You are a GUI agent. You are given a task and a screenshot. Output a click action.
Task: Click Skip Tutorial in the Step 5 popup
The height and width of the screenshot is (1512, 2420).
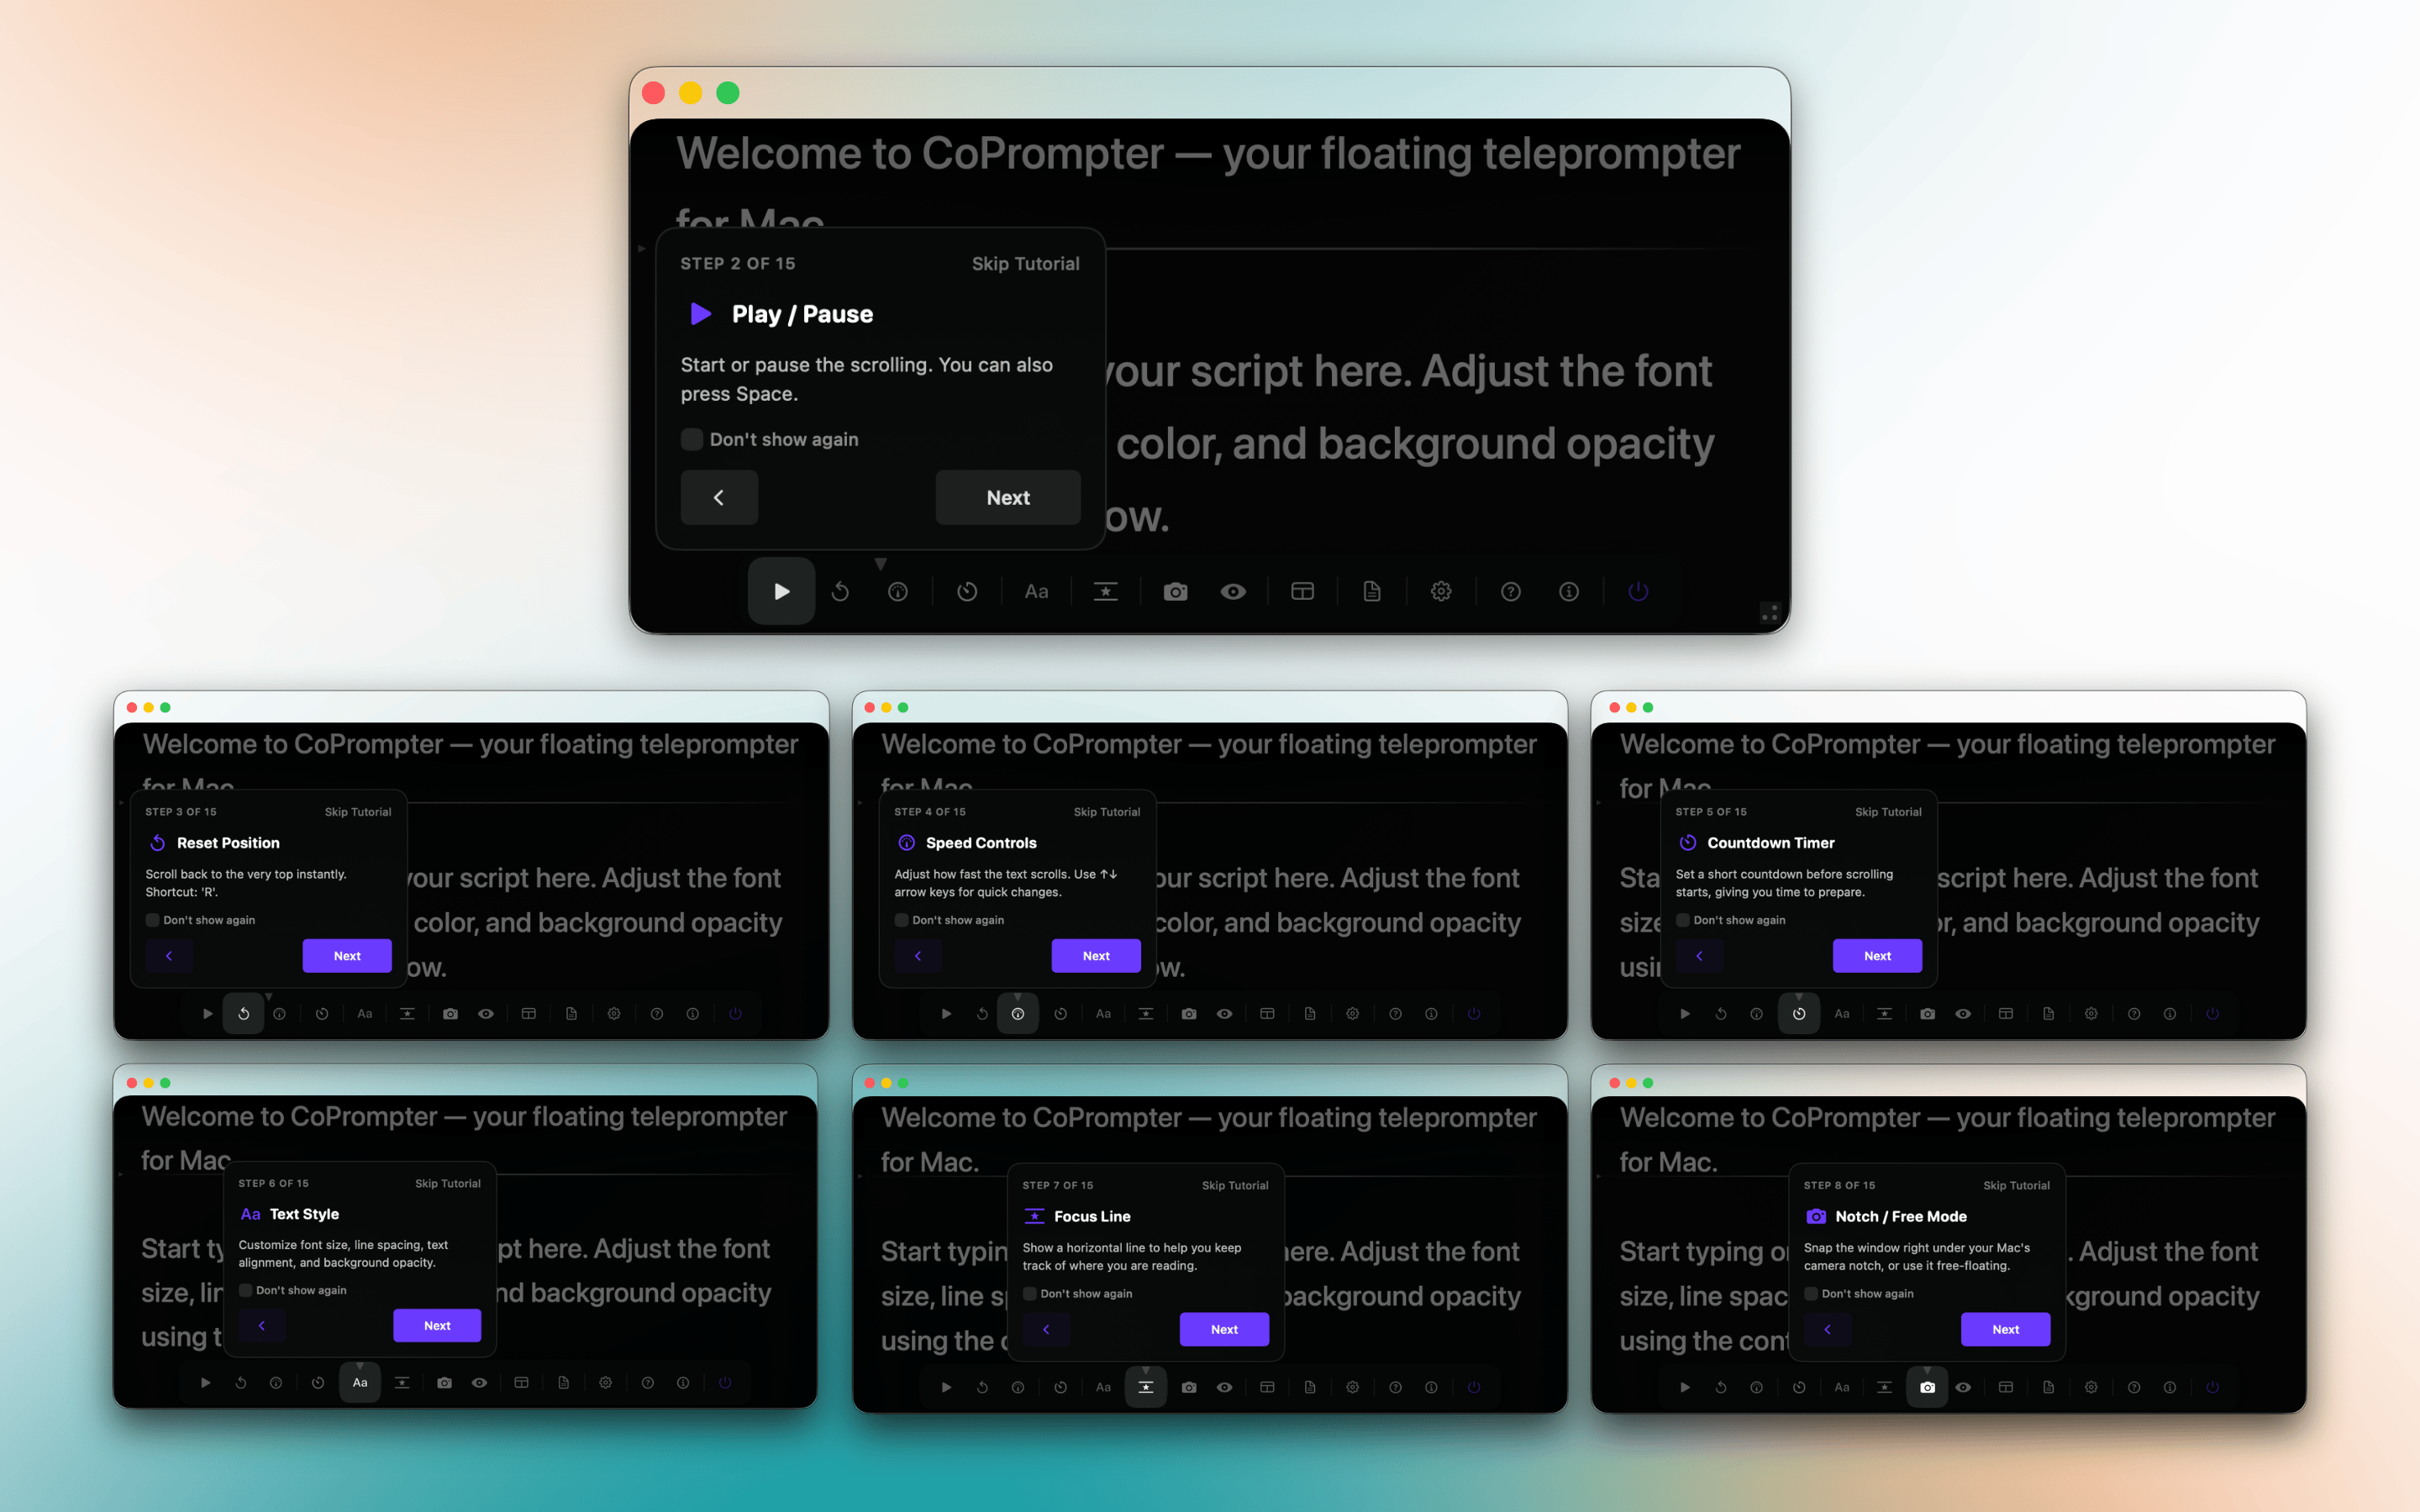click(x=1888, y=812)
